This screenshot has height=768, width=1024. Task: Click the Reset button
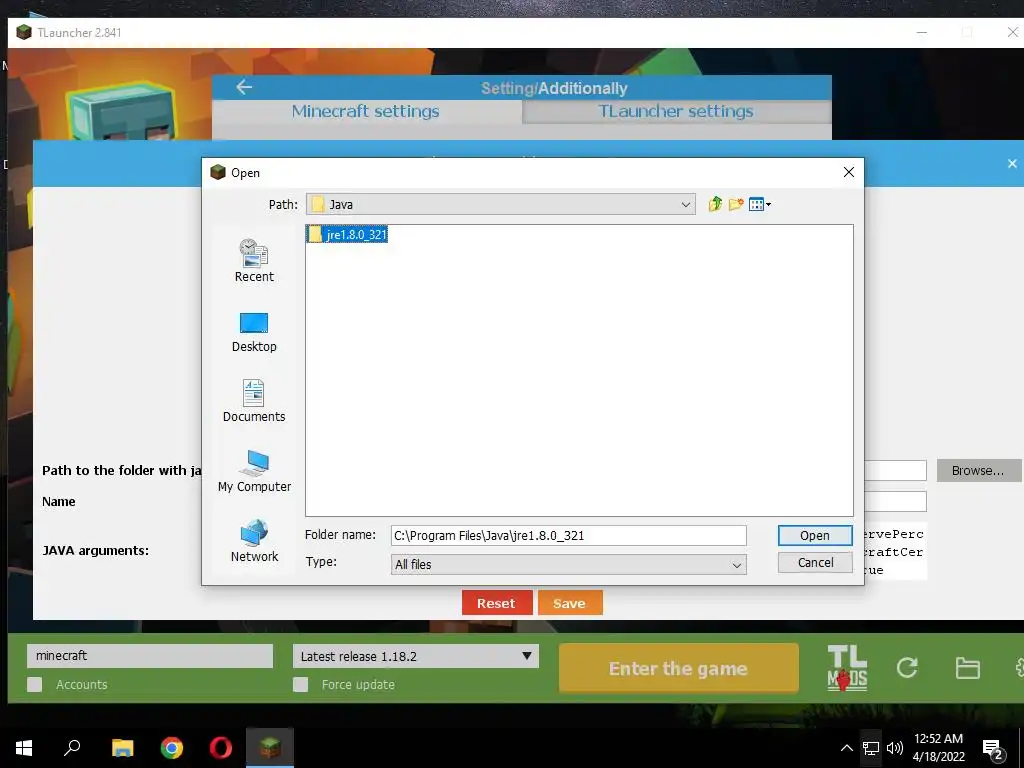(x=496, y=603)
